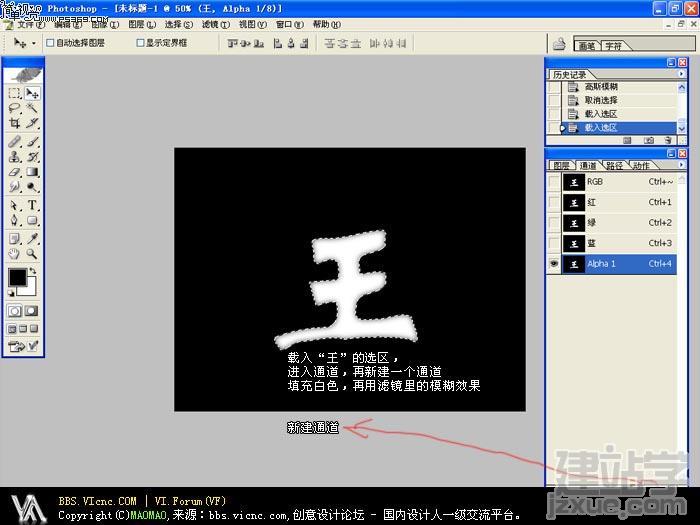Select the Magic Wand tool

(x=32, y=108)
